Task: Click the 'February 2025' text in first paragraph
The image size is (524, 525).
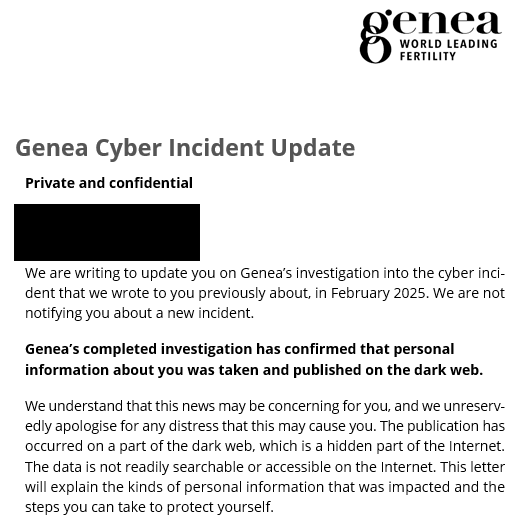Action: [378, 293]
